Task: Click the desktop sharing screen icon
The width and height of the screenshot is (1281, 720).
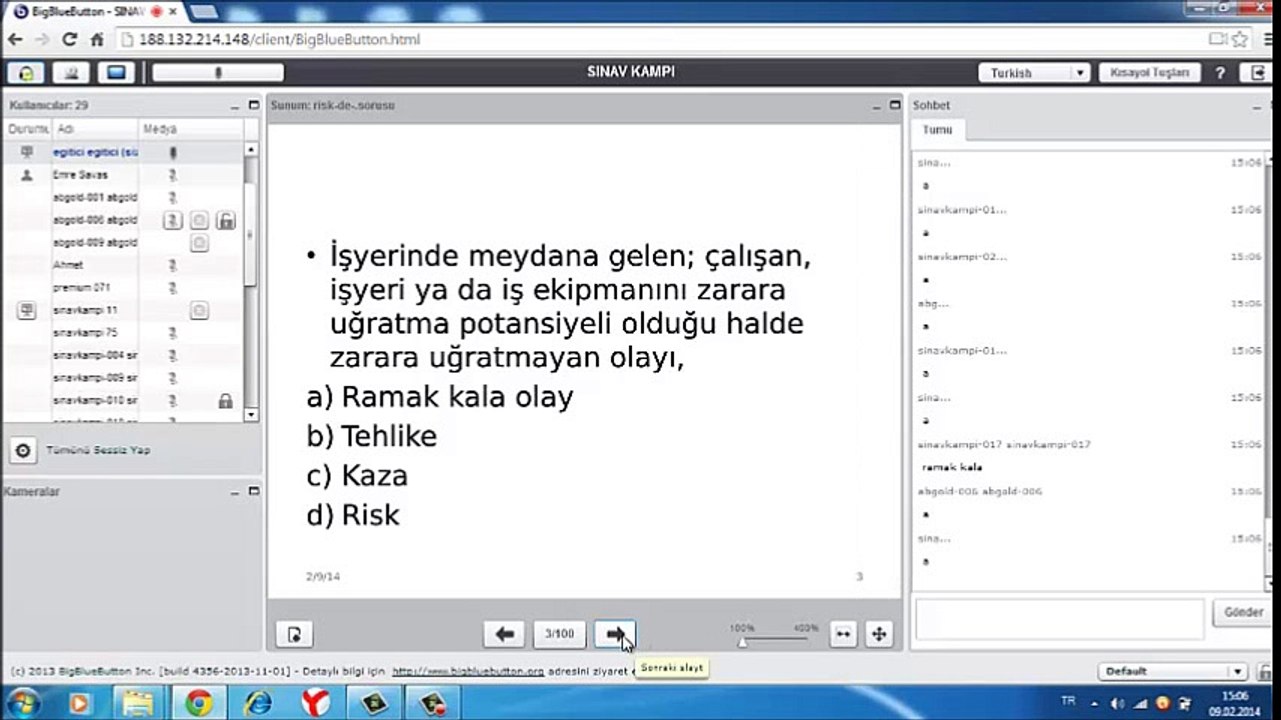Action: 116,73
